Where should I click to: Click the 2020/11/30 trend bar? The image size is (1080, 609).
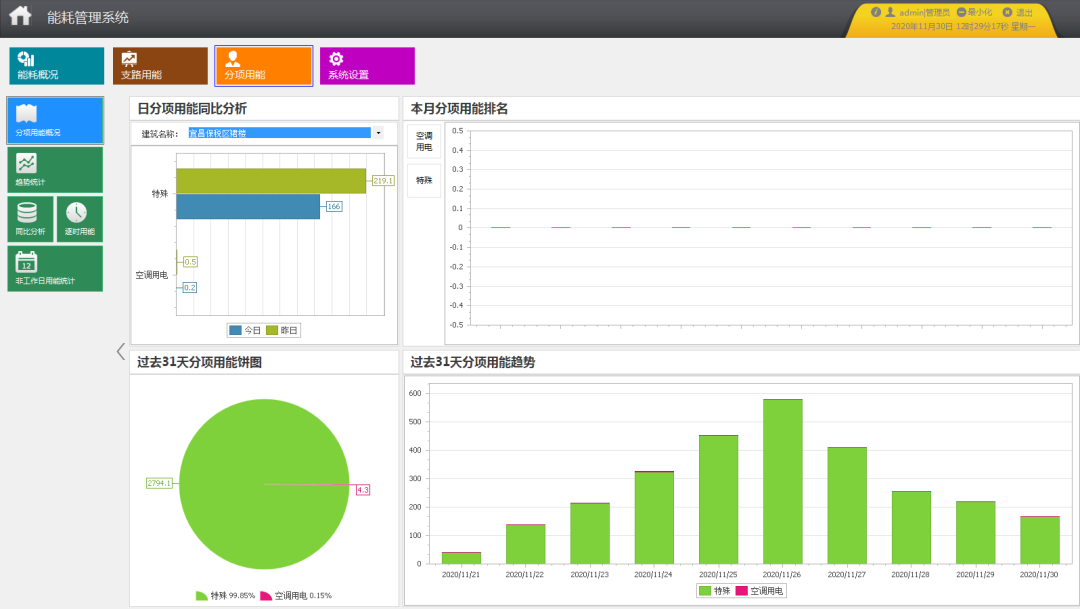click(1039, 540)
